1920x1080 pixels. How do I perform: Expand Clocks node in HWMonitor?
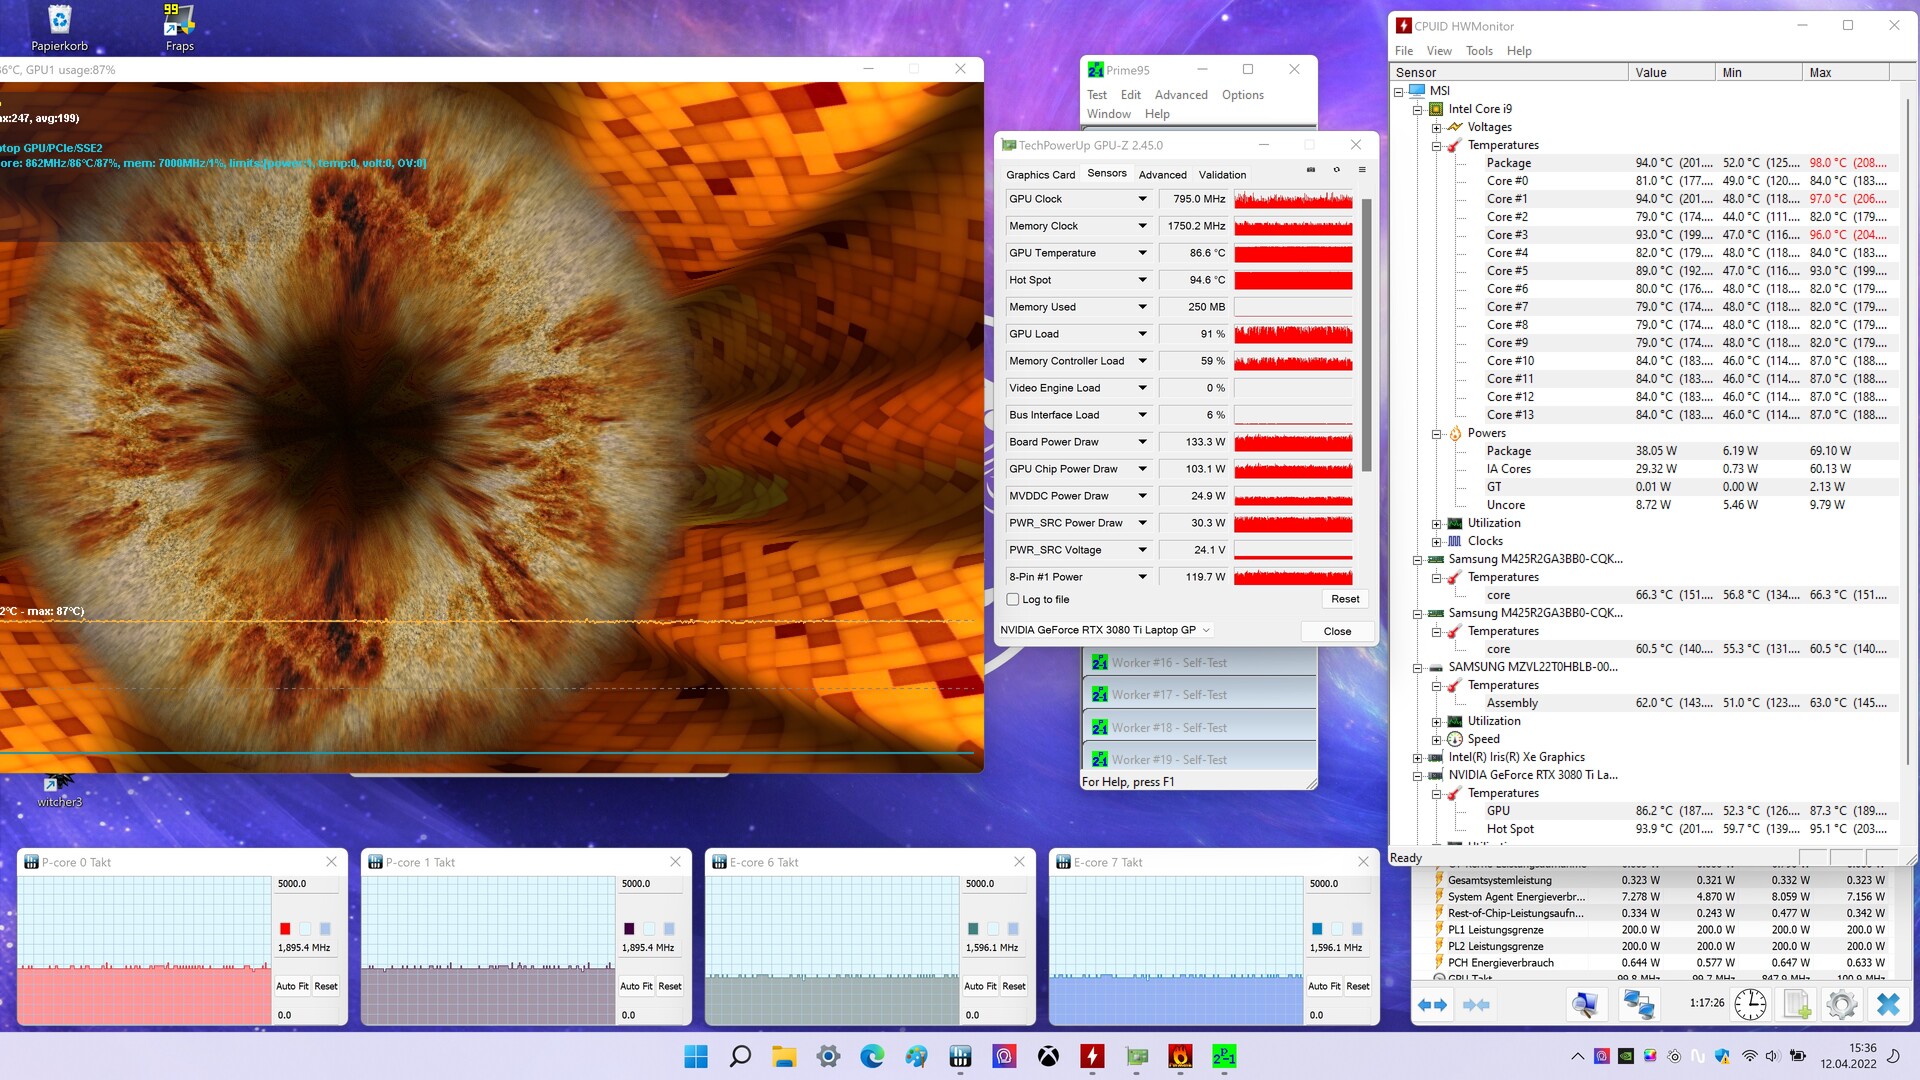(1437, 542)
